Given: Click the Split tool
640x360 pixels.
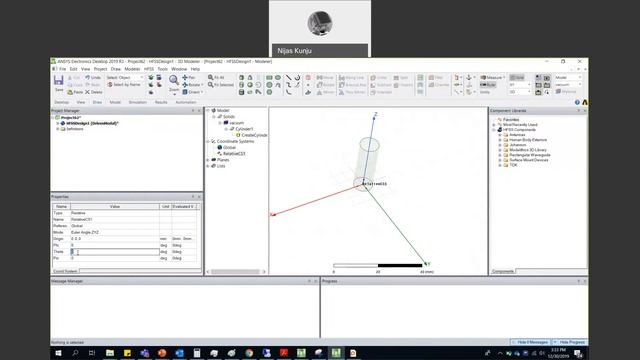Looking at the screenshot, I should (401, 78).
